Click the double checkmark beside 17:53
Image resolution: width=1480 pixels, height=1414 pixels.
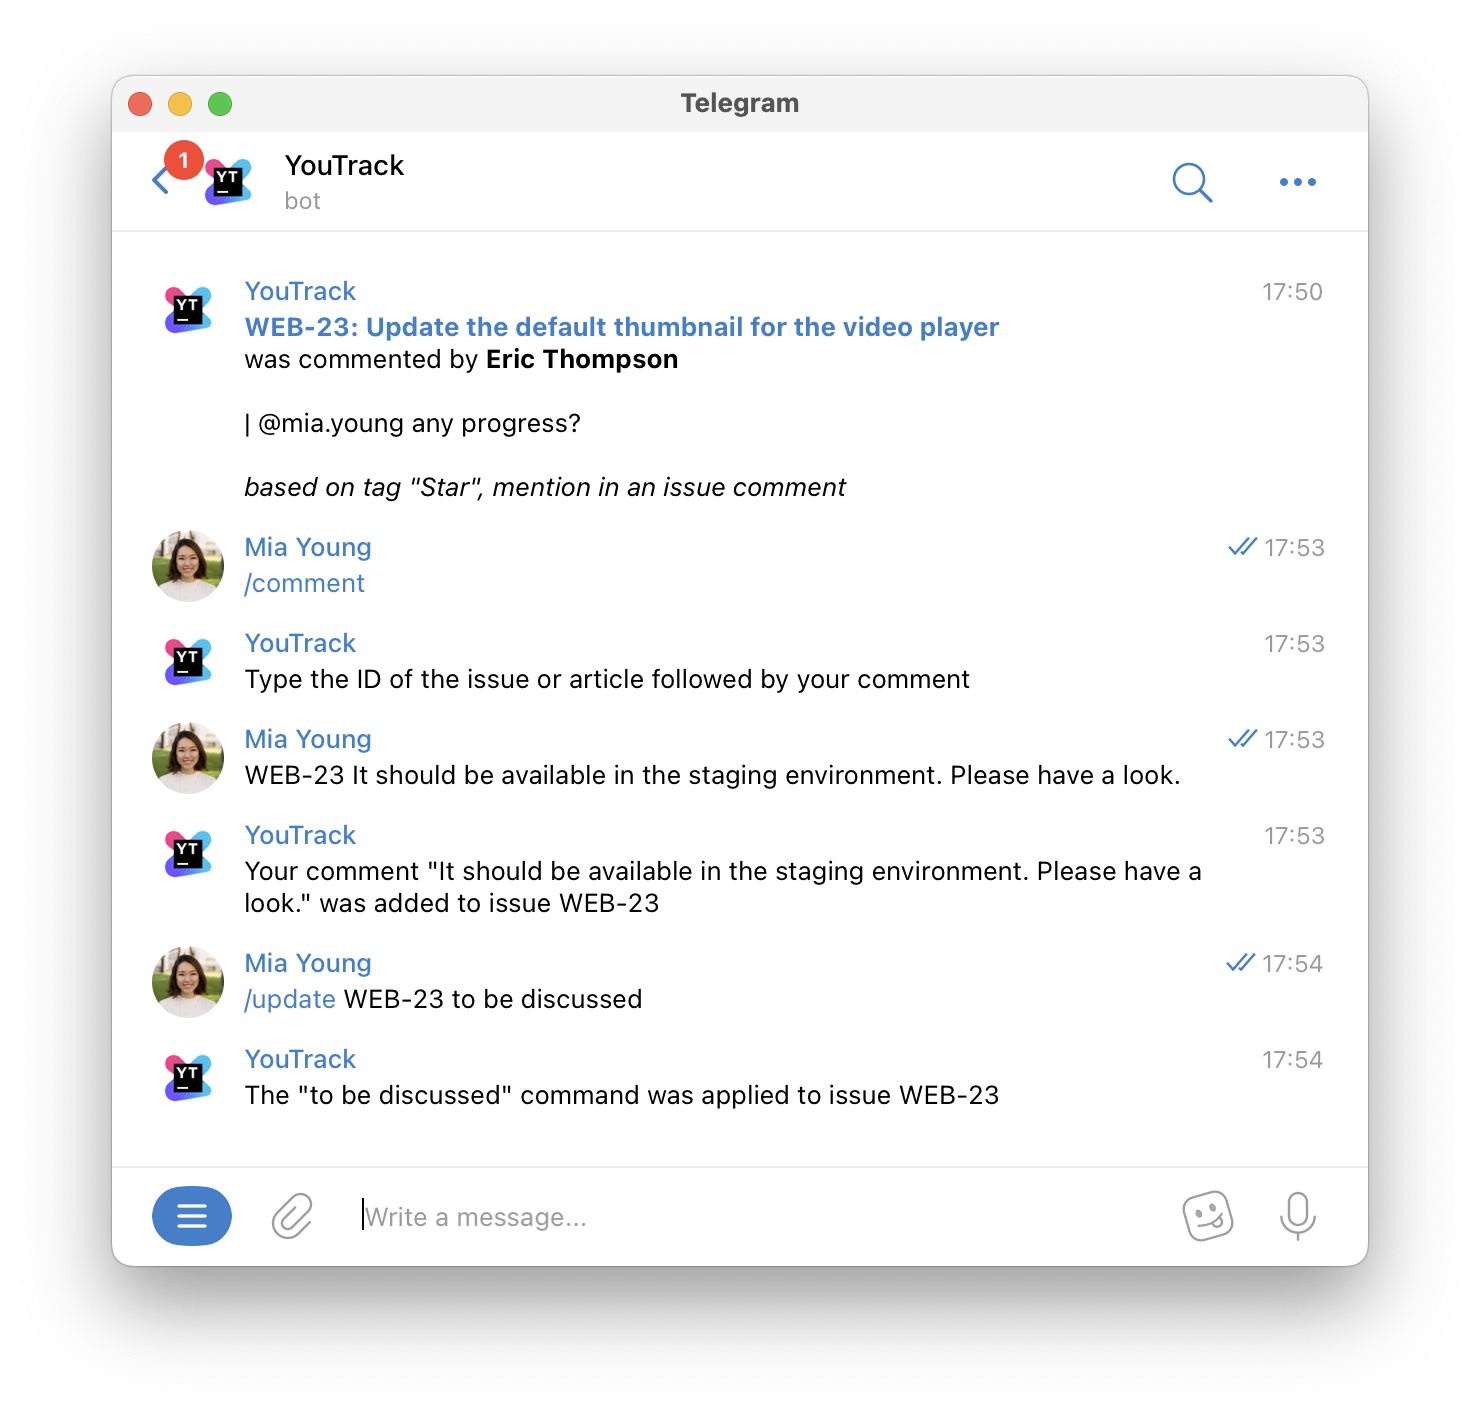click(1240, 547)
